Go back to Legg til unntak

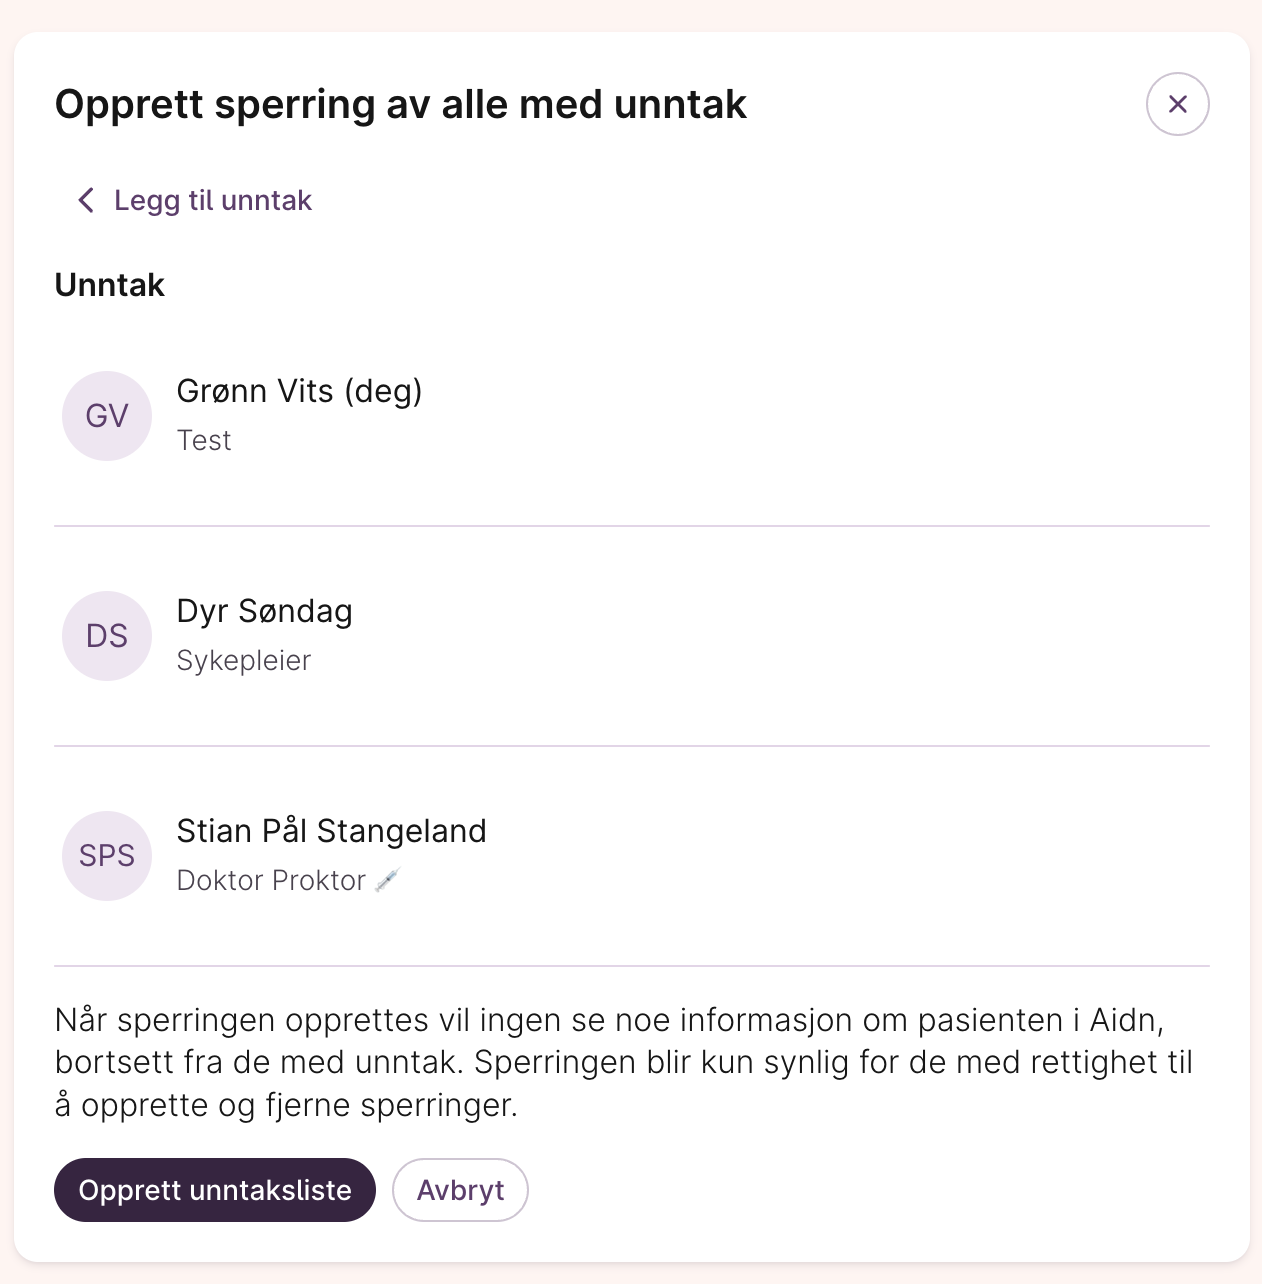[212, 200]
